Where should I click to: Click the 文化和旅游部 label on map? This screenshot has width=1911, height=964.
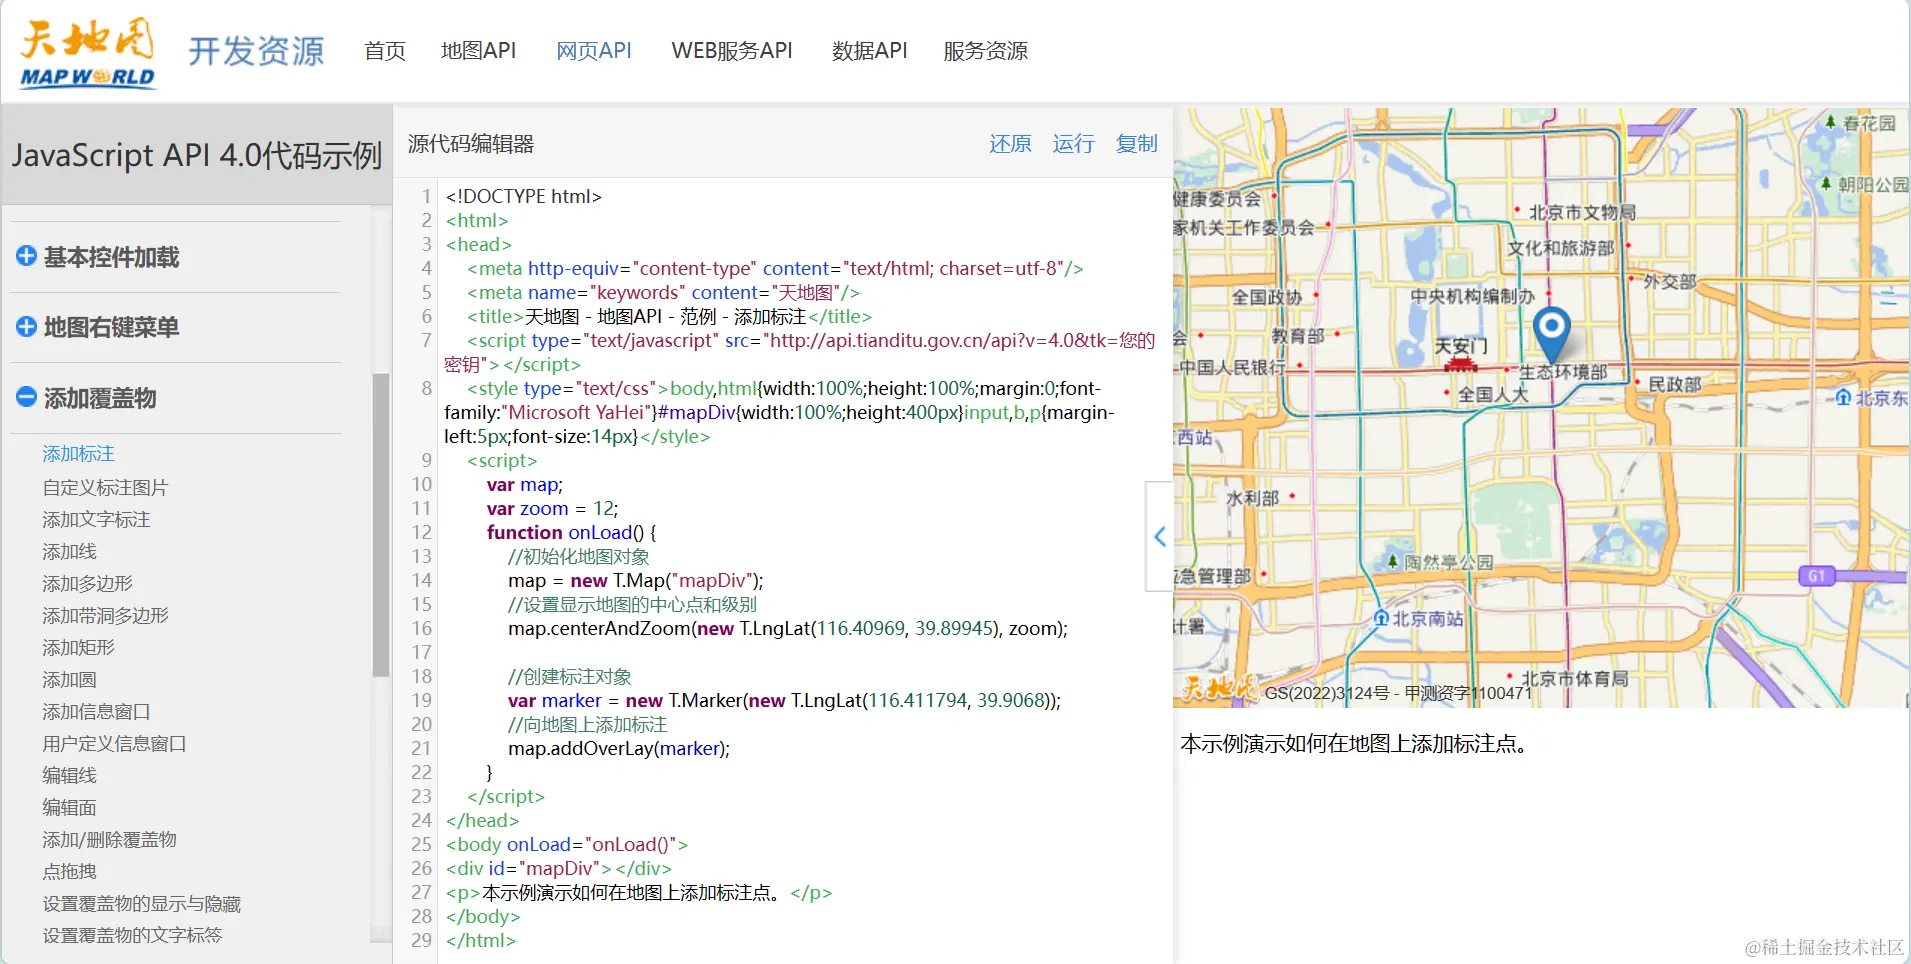click(x=1561, y=248)
